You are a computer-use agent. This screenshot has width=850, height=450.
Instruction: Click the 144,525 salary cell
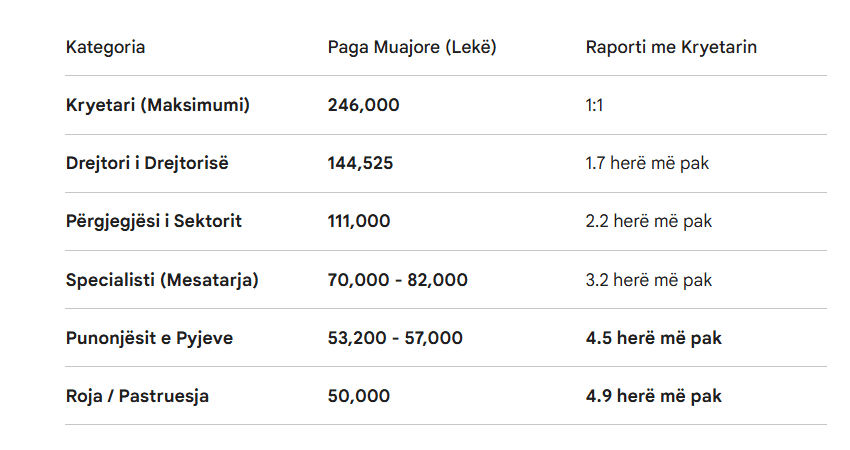coord(360,163)
